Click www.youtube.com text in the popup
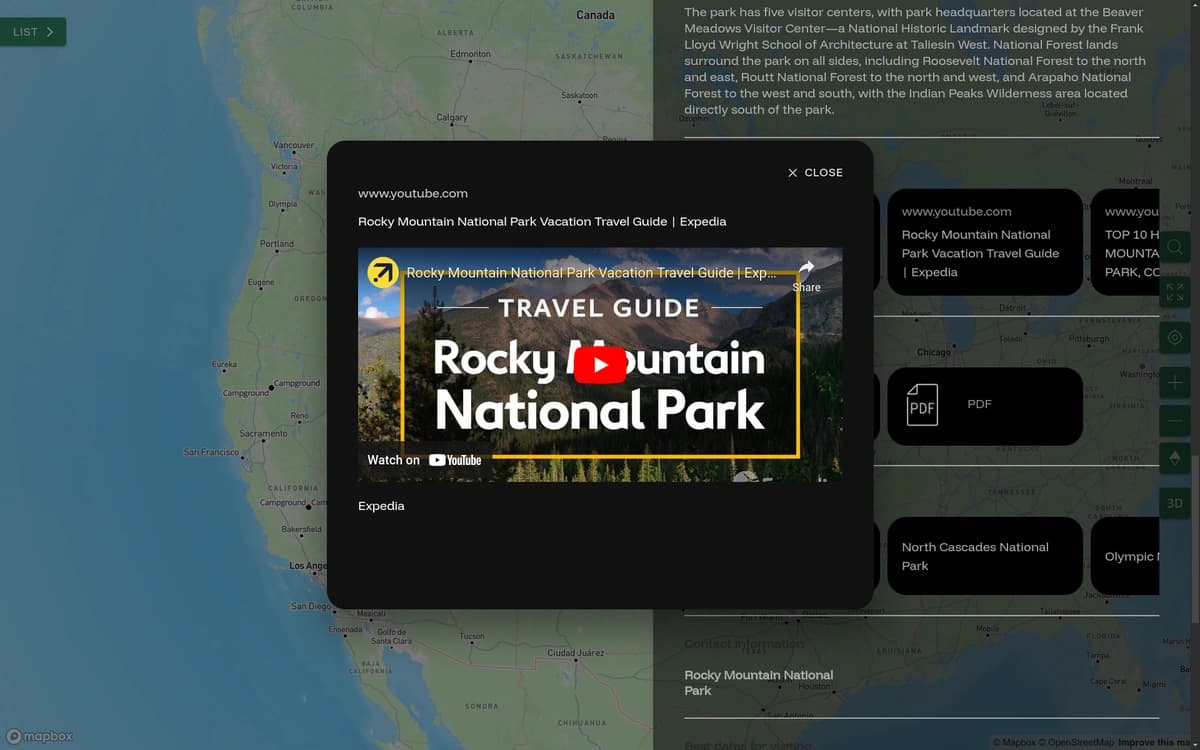Viewport: 1200px width, 750px height. click(413, 193)
